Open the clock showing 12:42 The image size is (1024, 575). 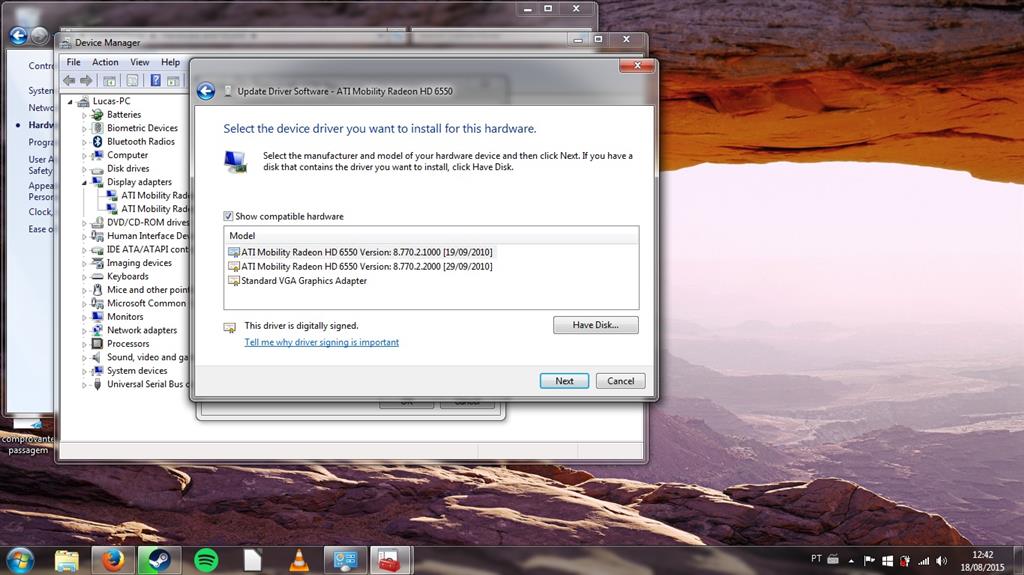coord(982,561)
